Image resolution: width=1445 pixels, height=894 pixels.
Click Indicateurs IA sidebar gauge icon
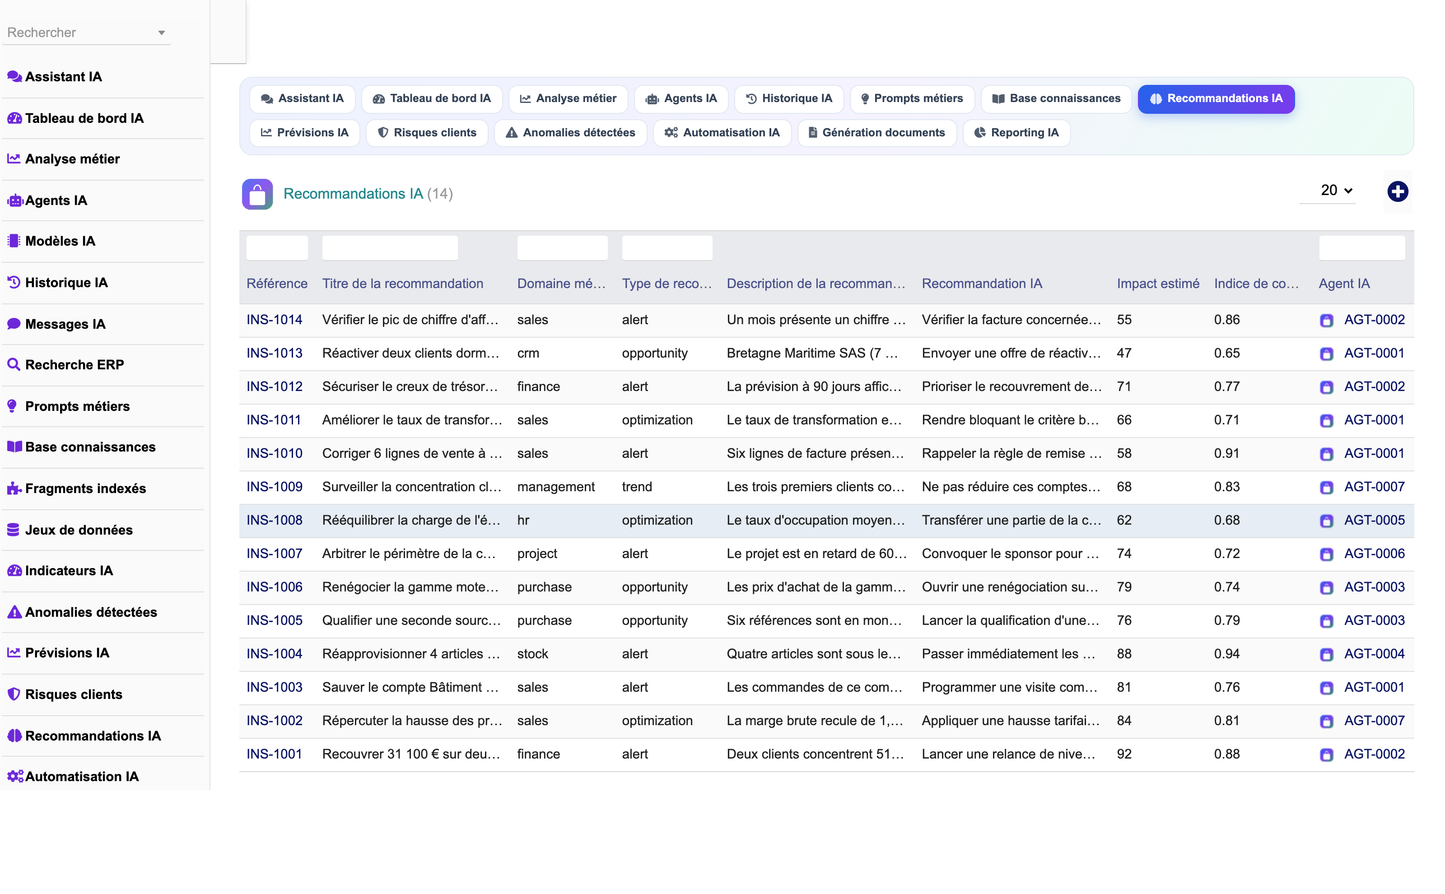coord(14,571)
